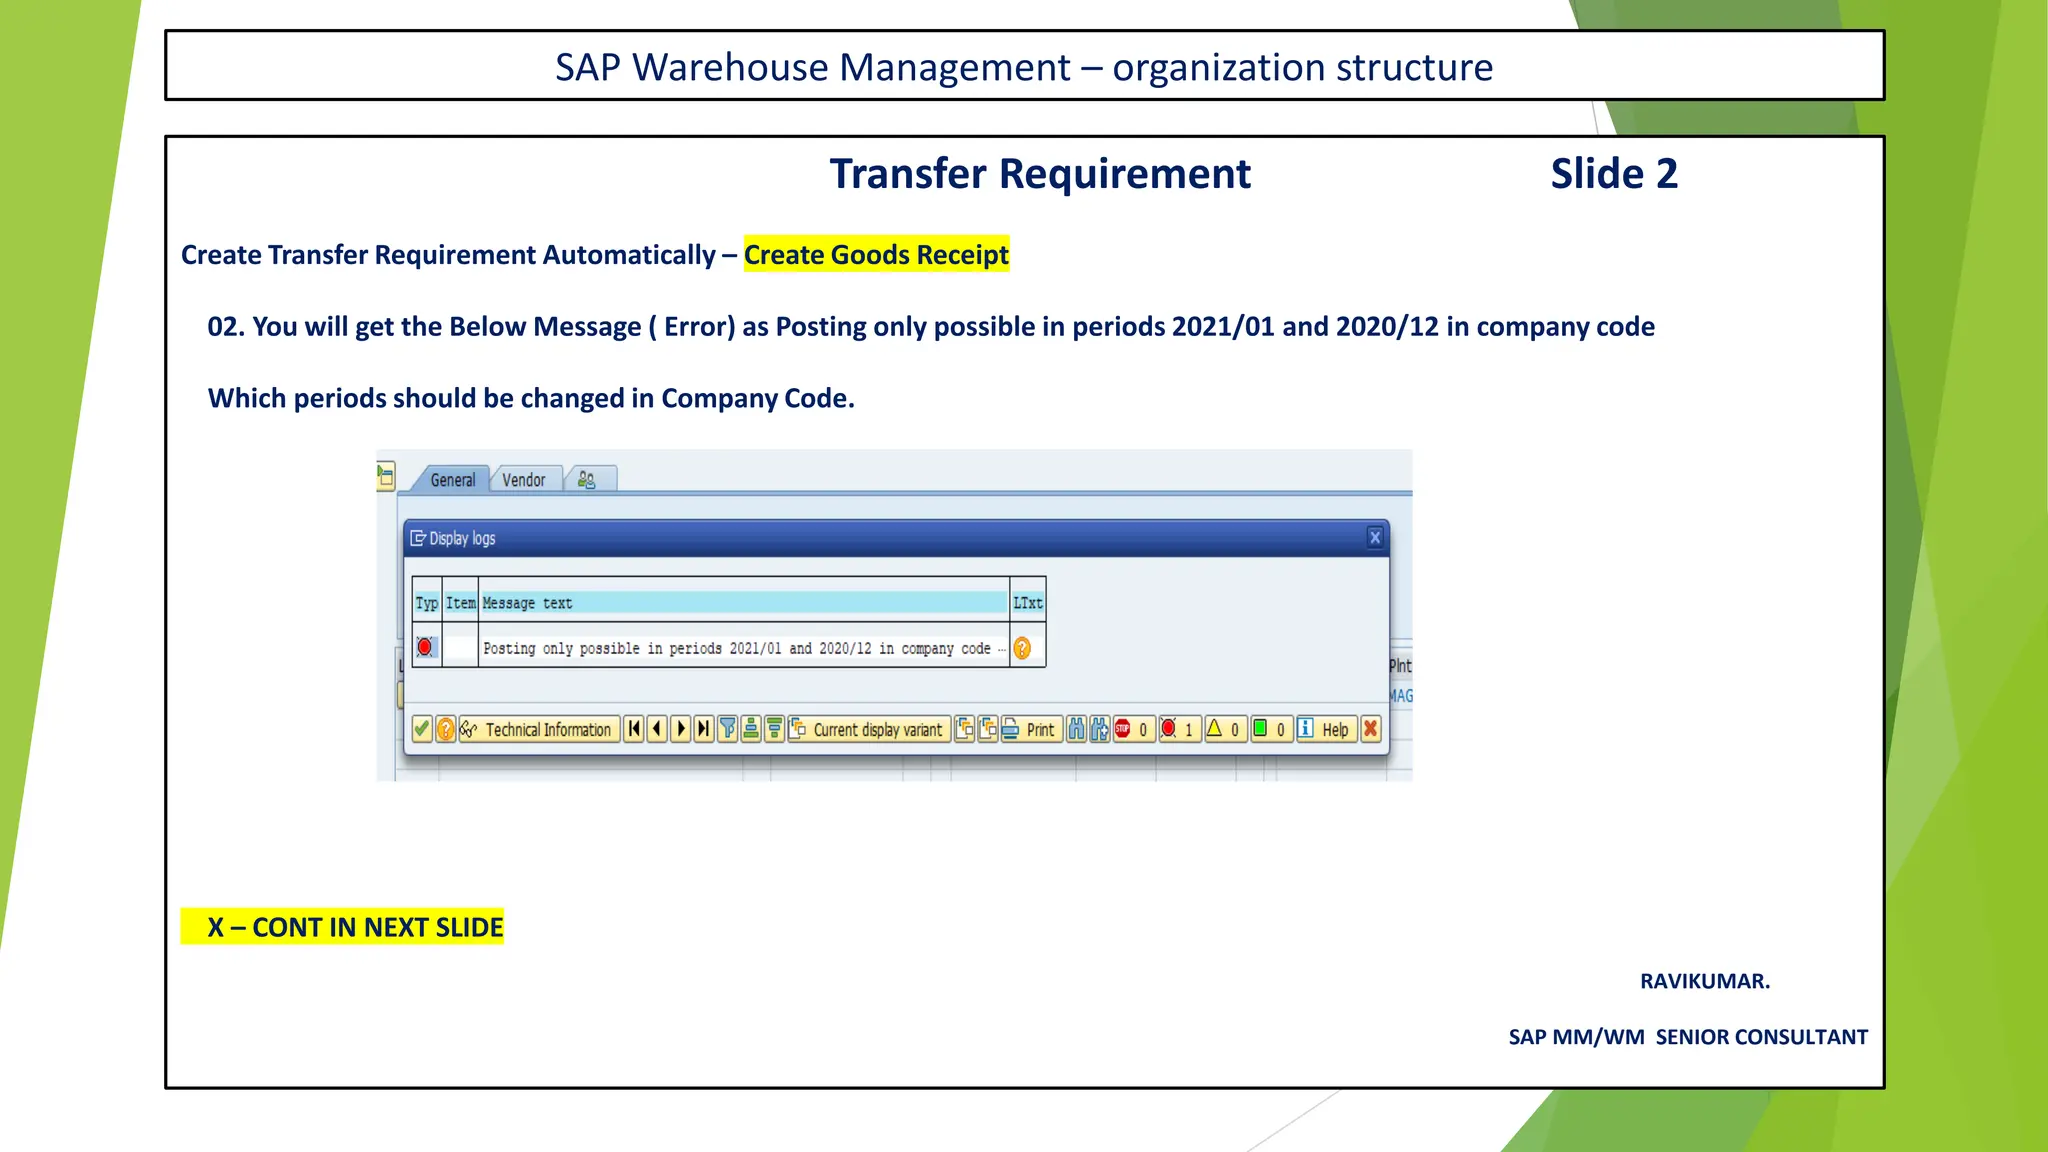The height and width of the screenshot is (1152, 2048).
Task: Click the LTxt column header
Action: (x=1028, y=603)
